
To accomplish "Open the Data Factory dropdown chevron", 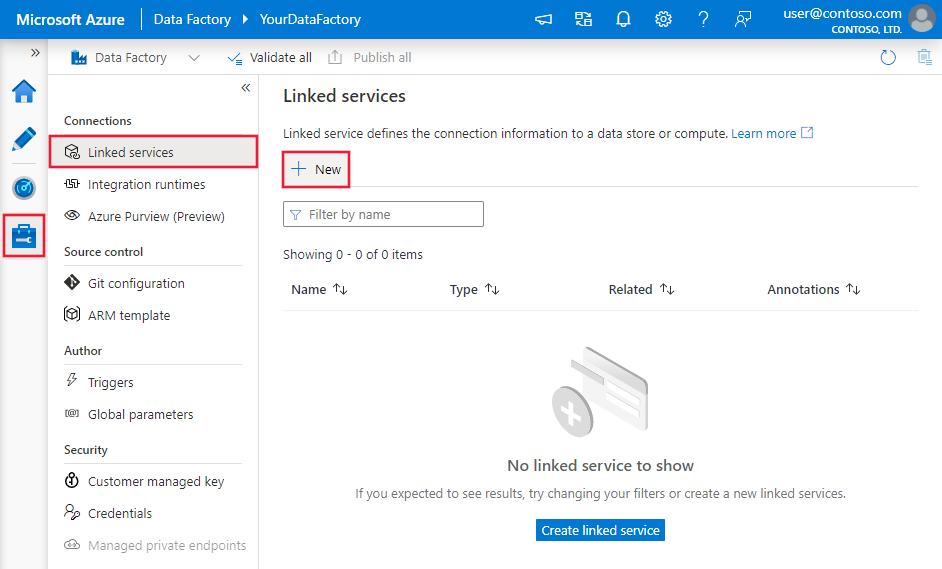I will [x=193, y=58].
